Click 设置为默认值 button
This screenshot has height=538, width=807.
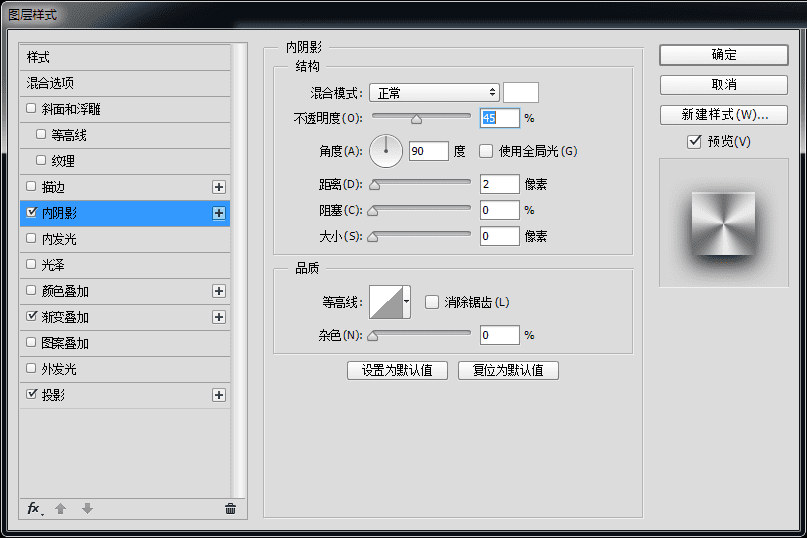(397, 370)
